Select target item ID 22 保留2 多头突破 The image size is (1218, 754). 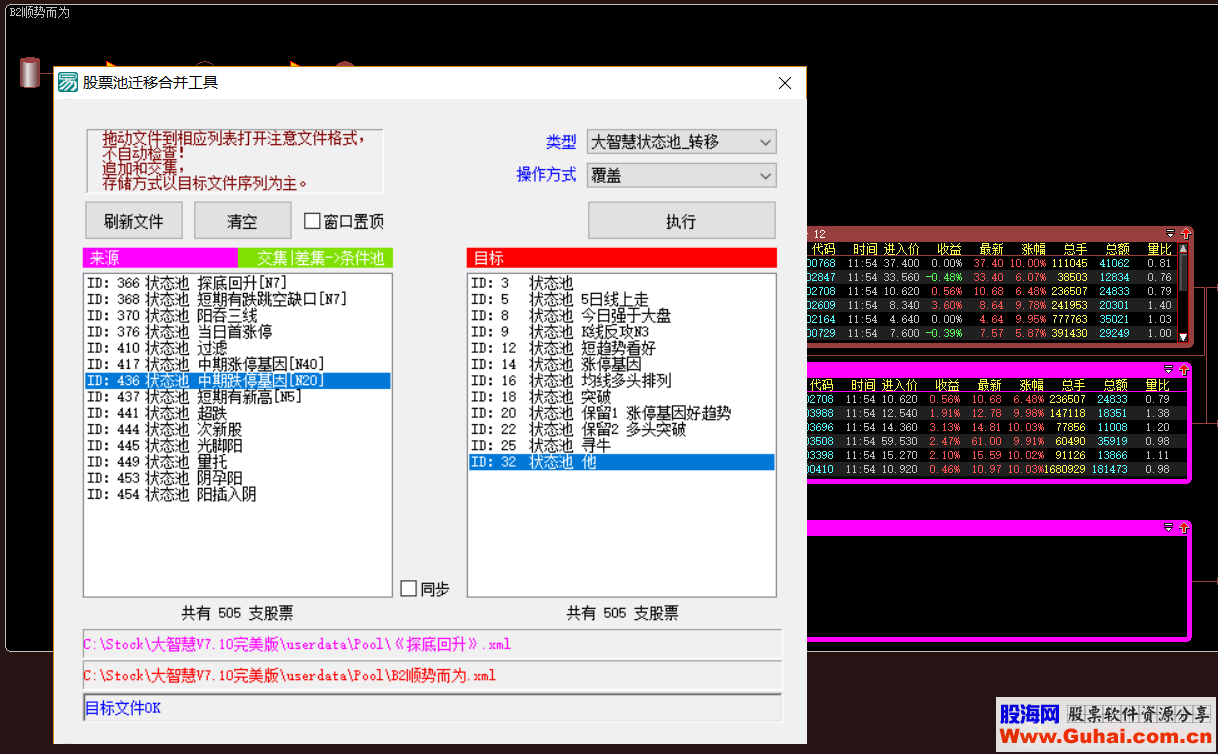[x=622, y=430]
